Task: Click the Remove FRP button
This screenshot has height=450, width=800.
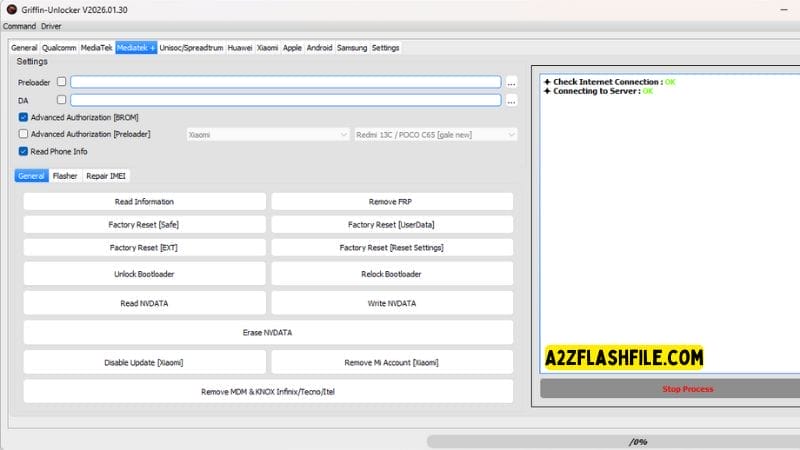Action: click(x=392, y=202)
